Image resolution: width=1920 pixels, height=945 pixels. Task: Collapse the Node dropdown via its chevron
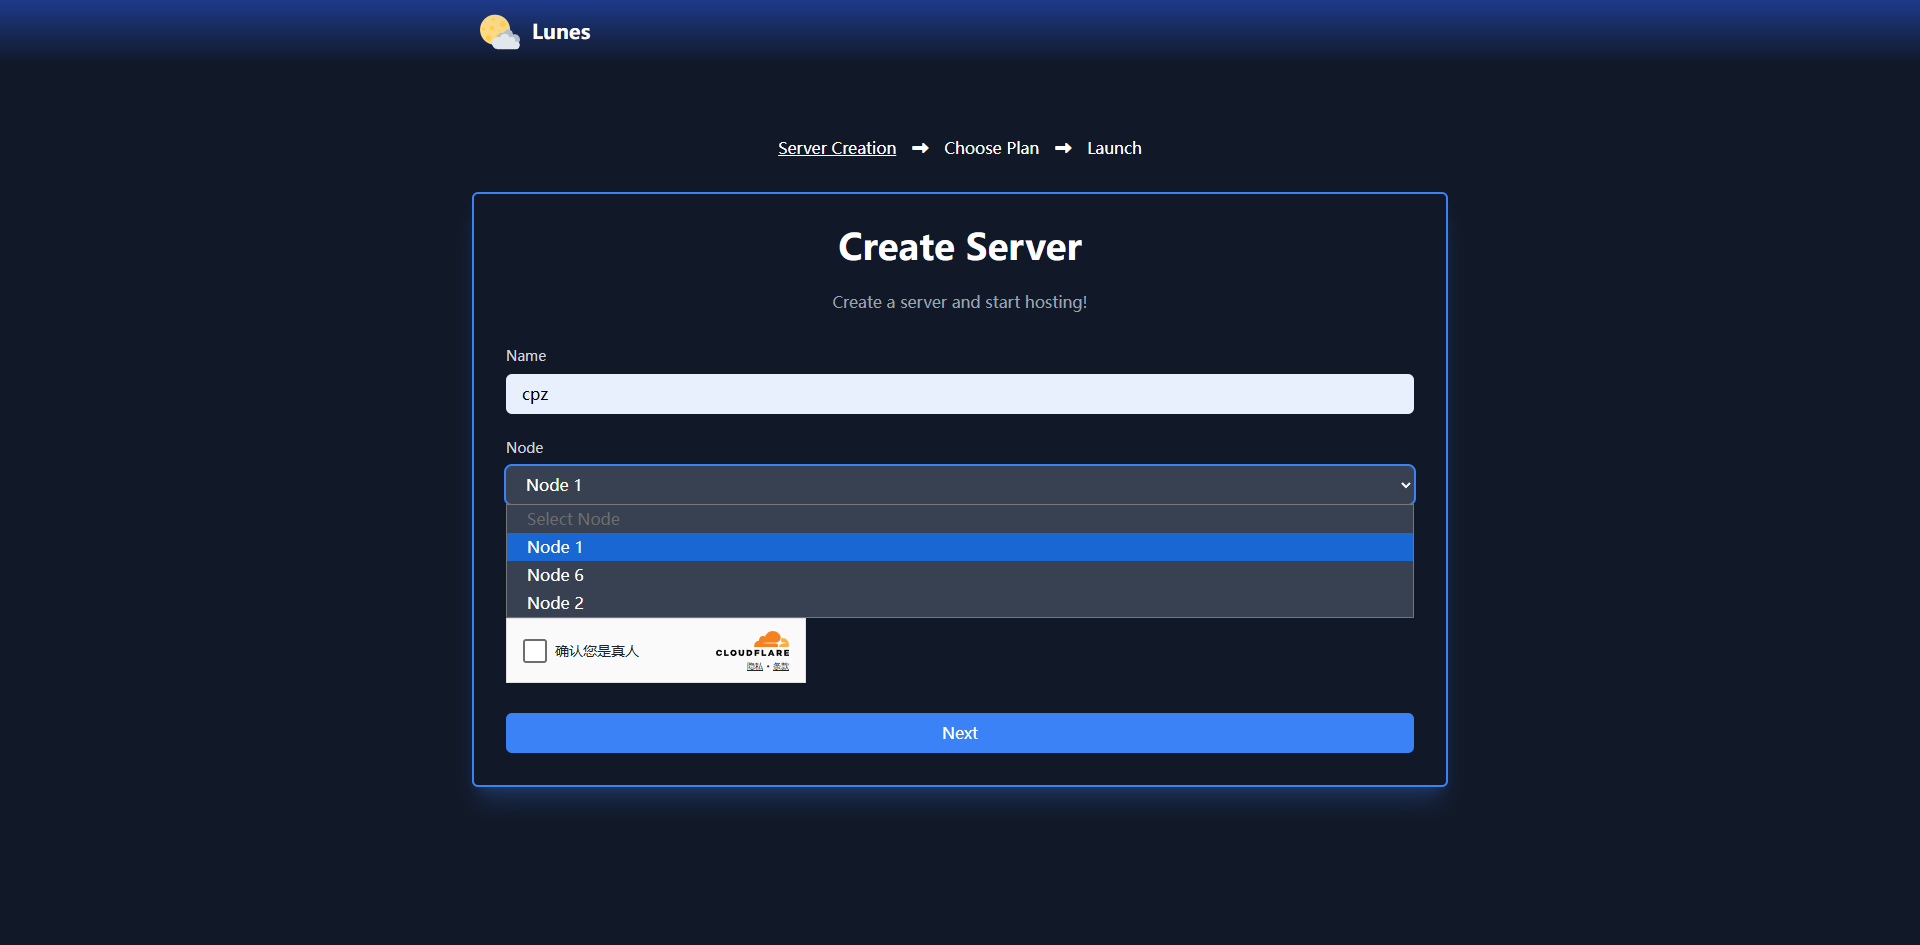click(1405, 485)
